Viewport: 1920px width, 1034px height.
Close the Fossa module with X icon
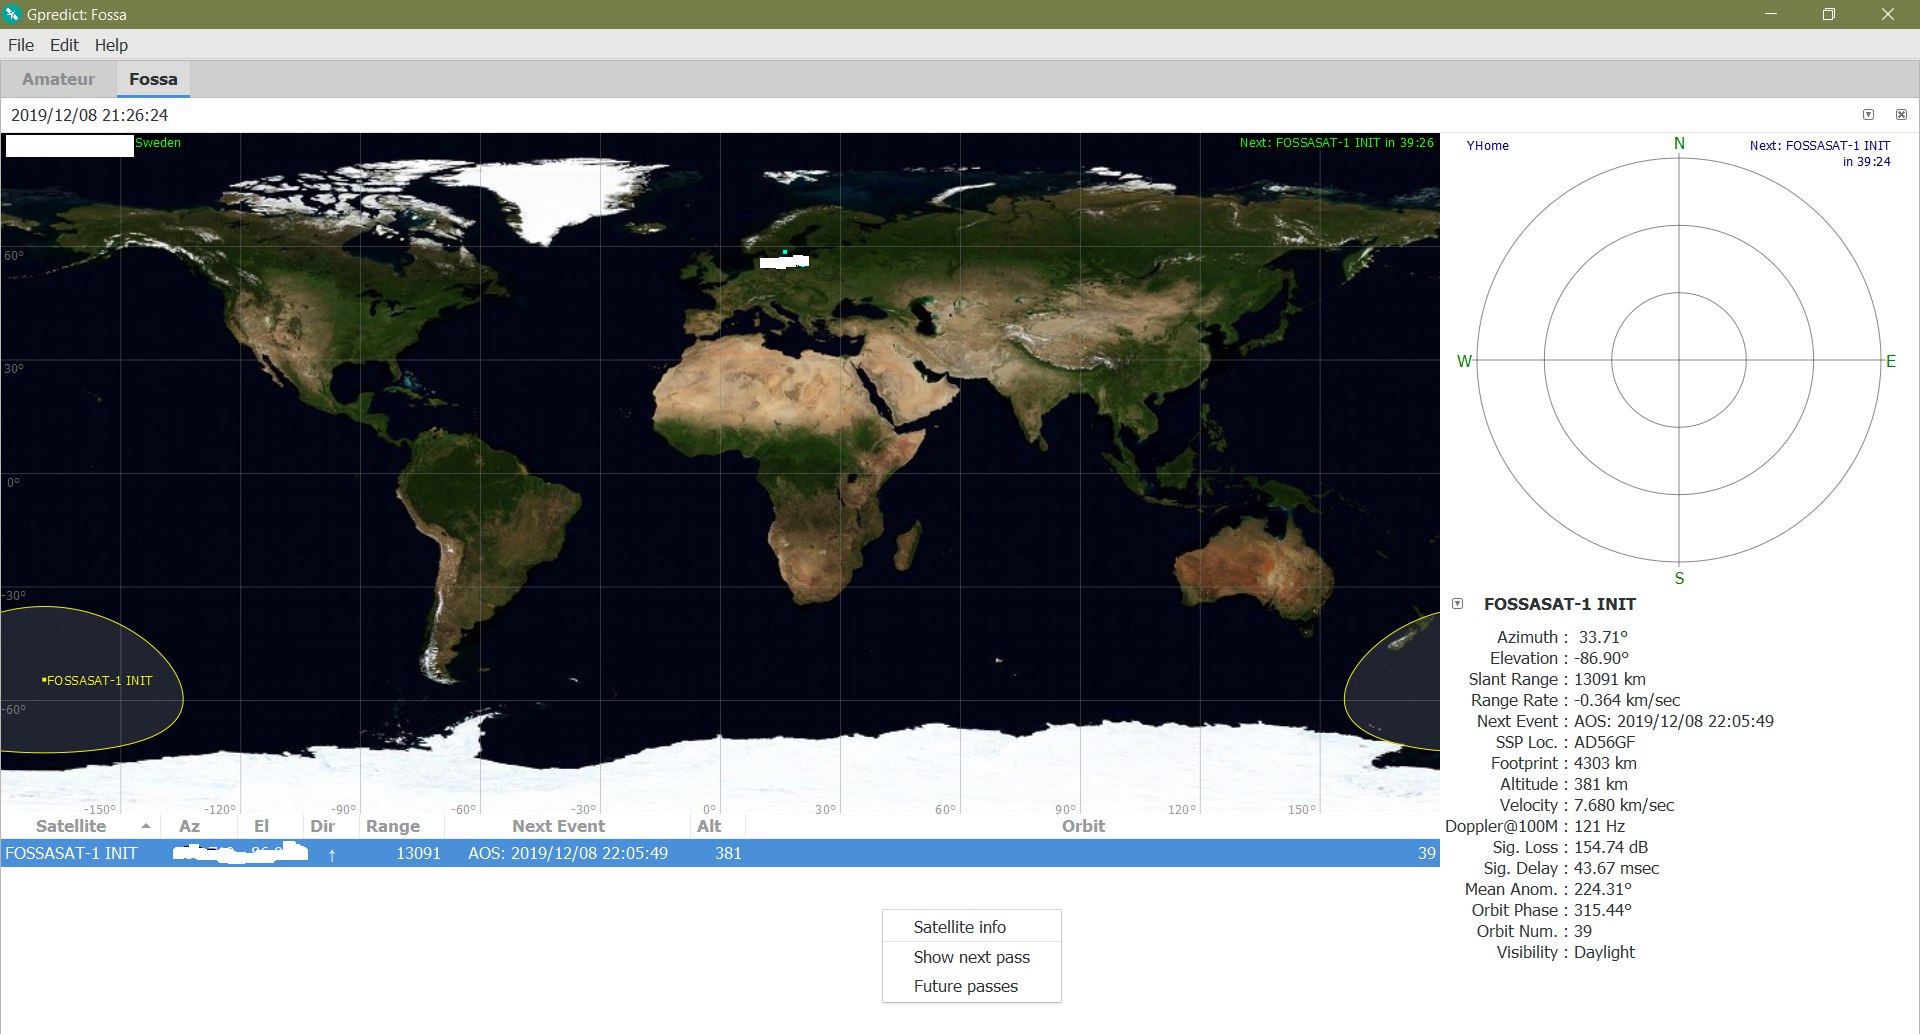click(x=1901, y=115)
